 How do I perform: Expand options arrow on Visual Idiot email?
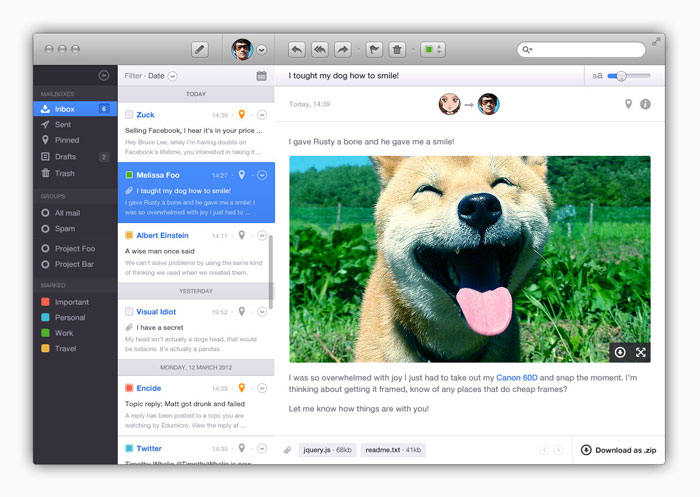(x=262, y=312)
